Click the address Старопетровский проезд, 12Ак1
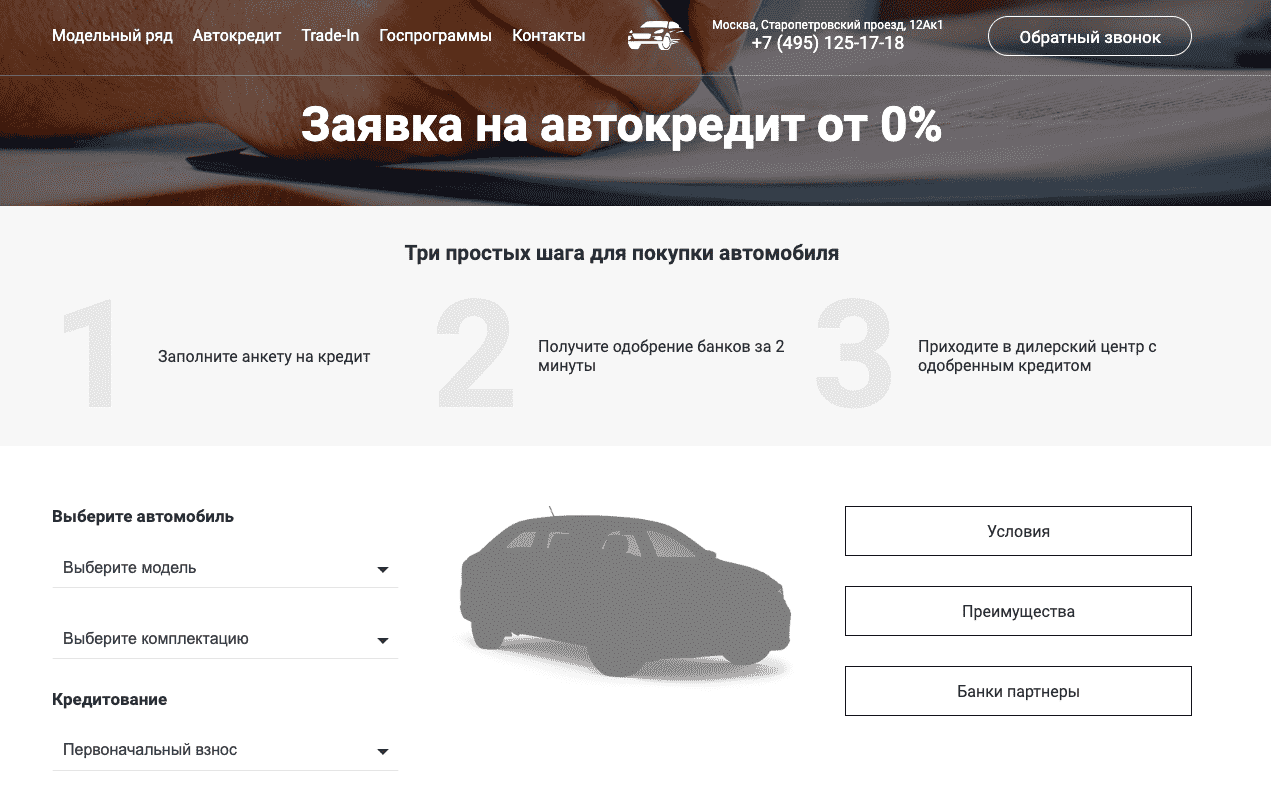Viewport: 1271px width, 796px height. (x=827, y=24)
